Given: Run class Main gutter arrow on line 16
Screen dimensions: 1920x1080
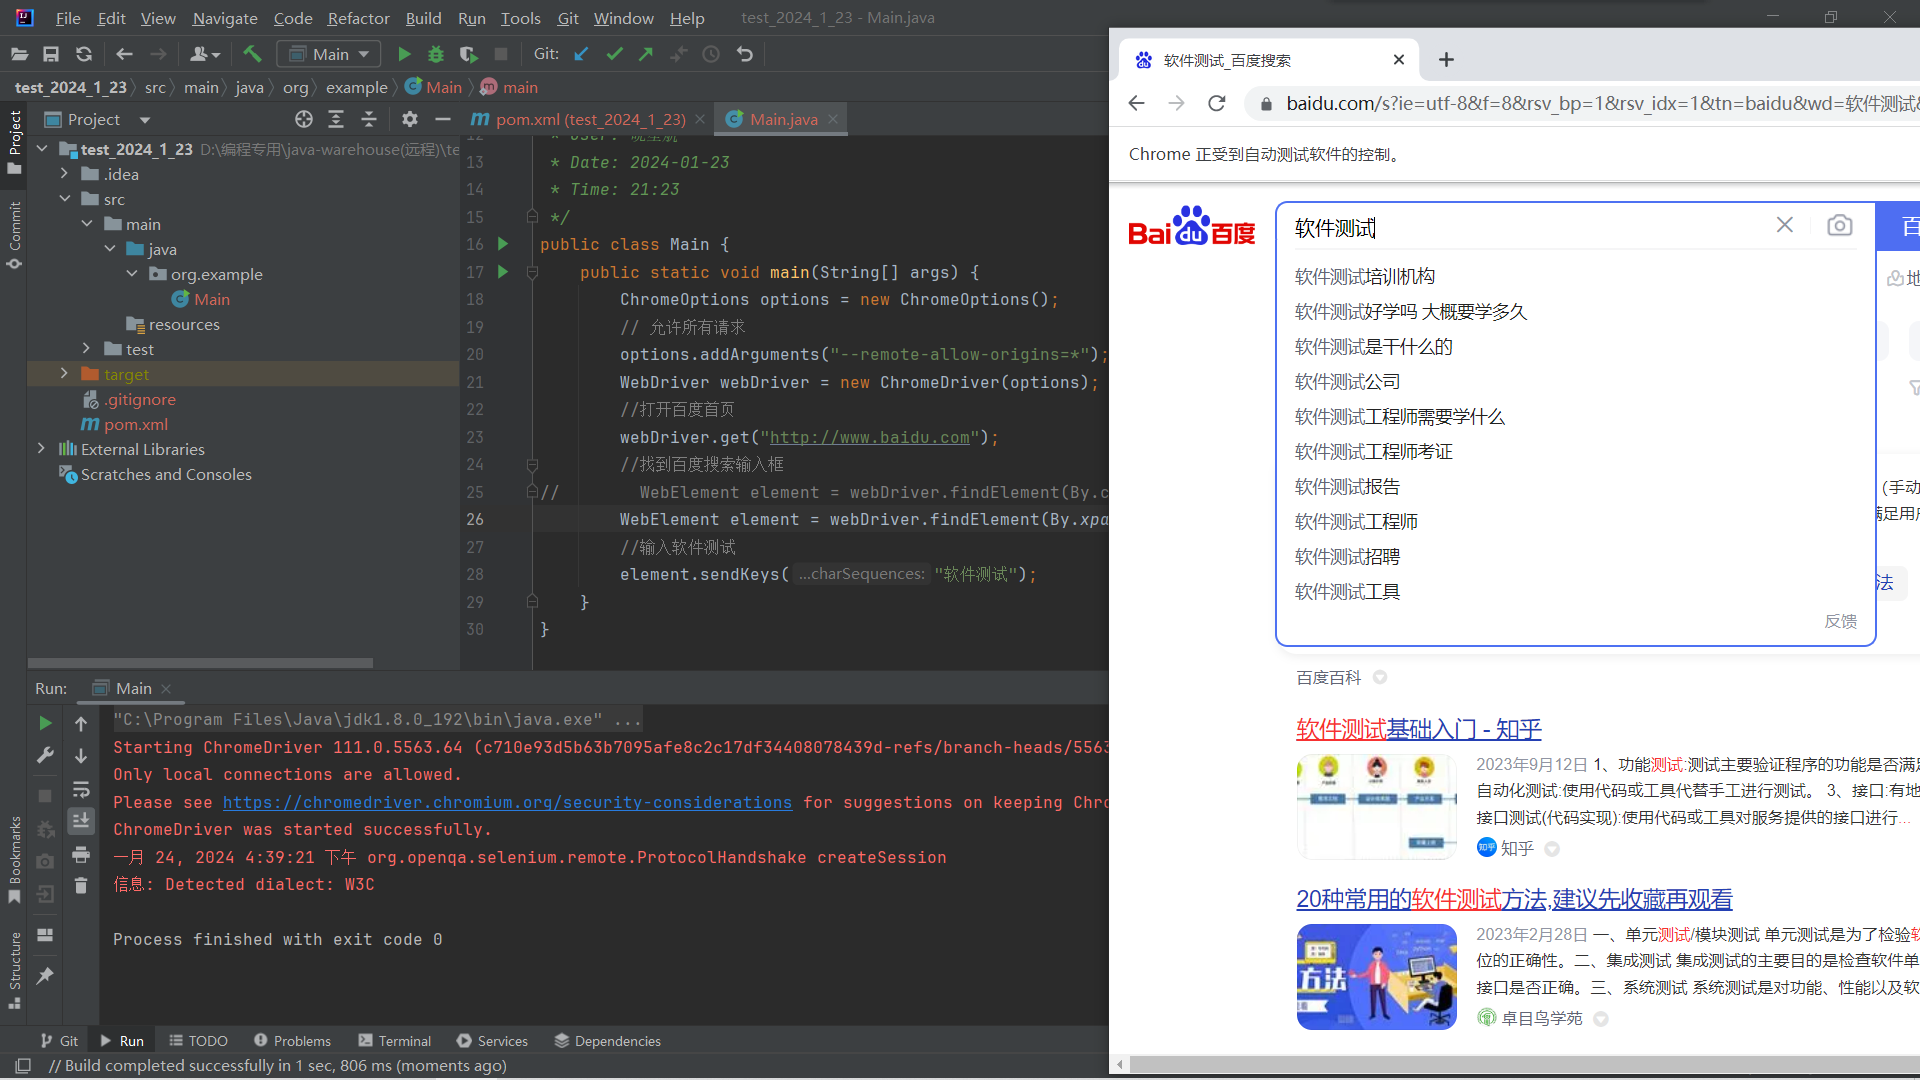Looking at the screenshot, I should point(503,244).
